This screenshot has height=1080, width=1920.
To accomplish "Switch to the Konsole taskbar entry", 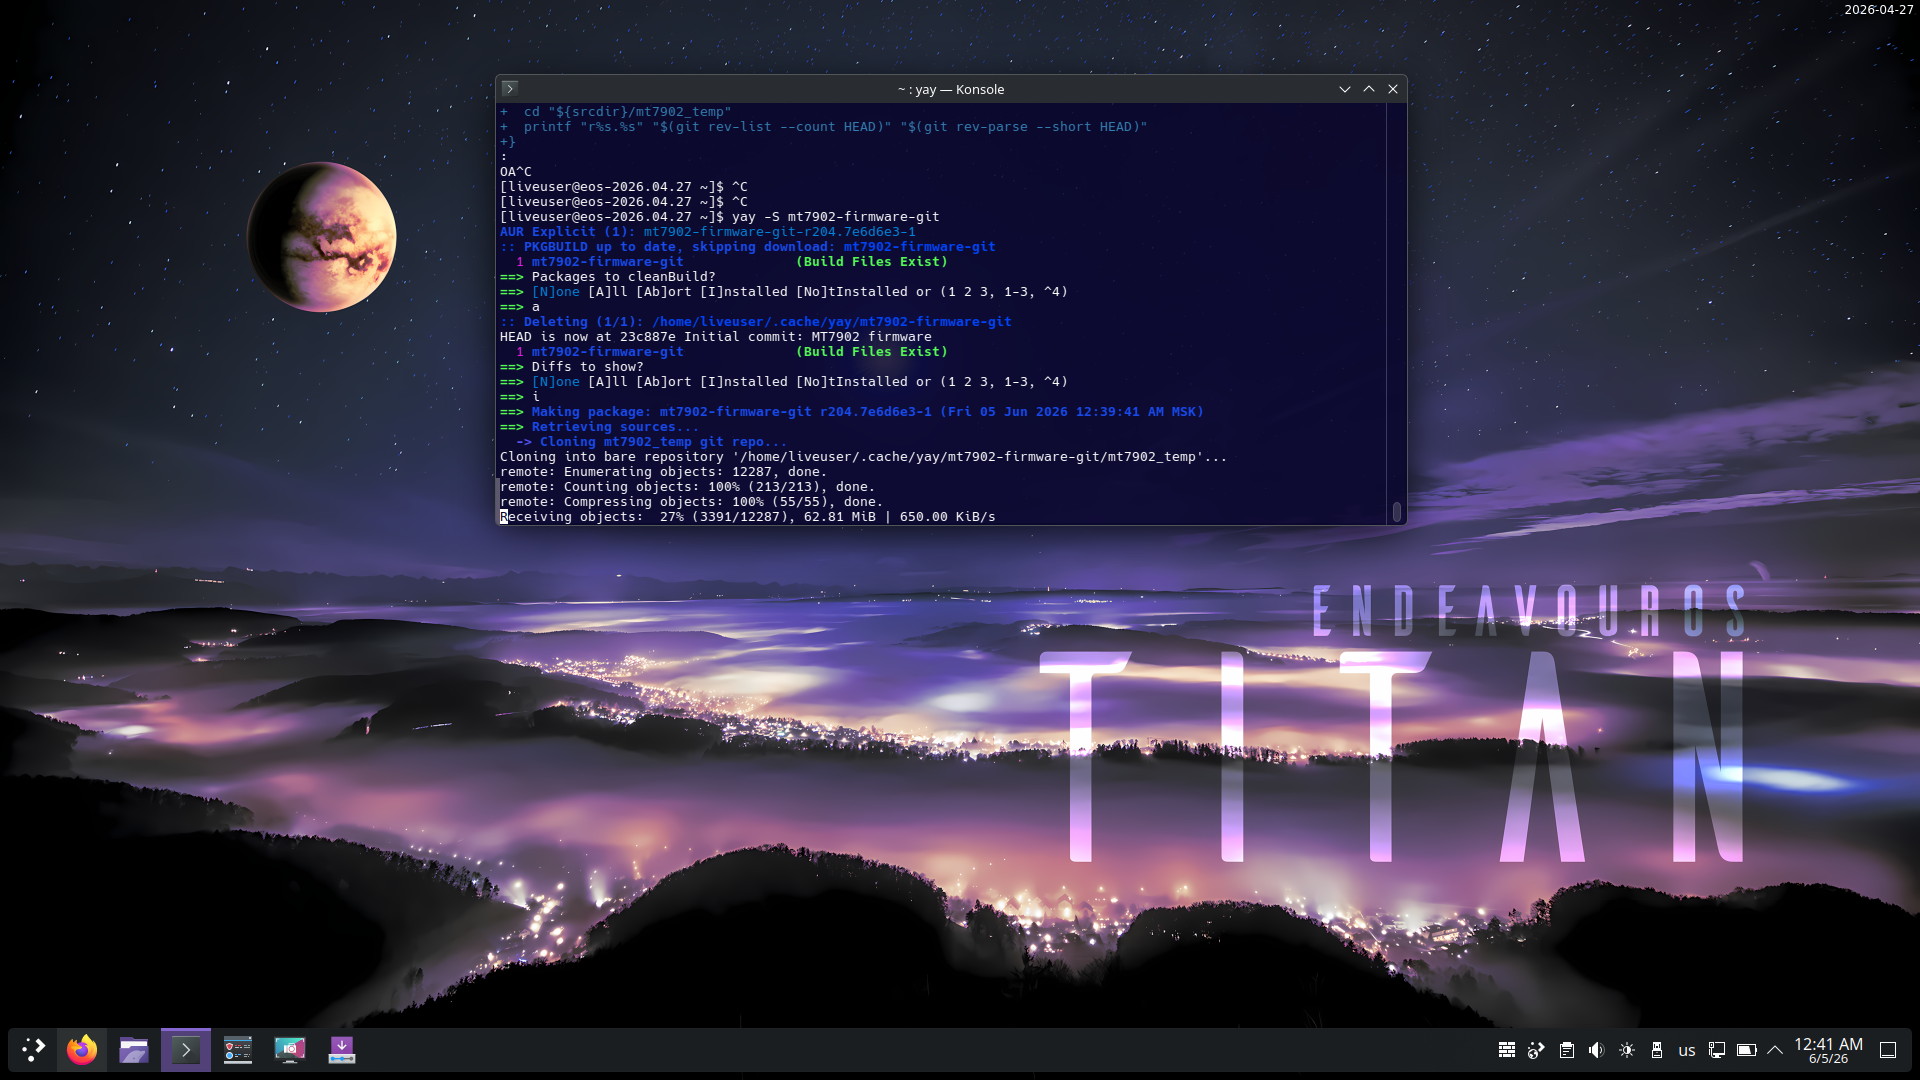I will (186, 1050).
